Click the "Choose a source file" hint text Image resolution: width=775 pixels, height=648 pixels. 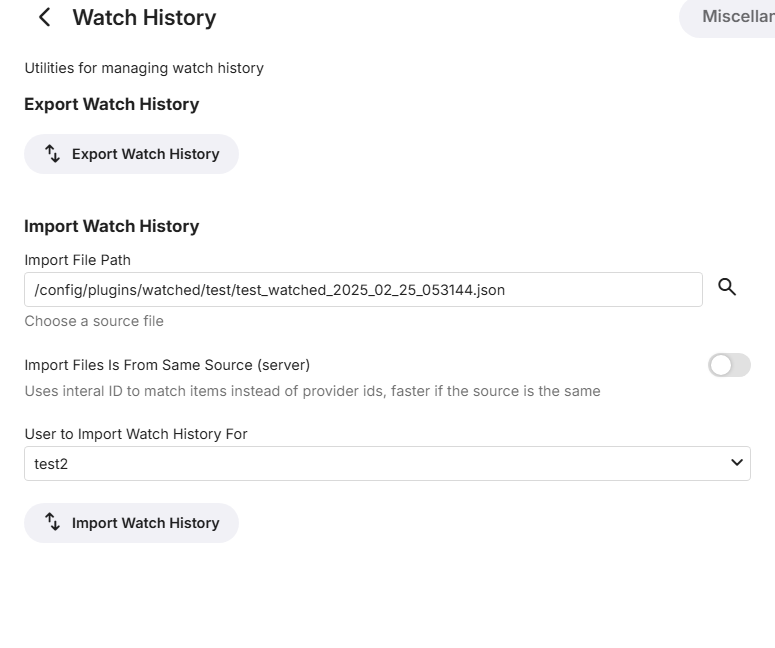(94, 321)
